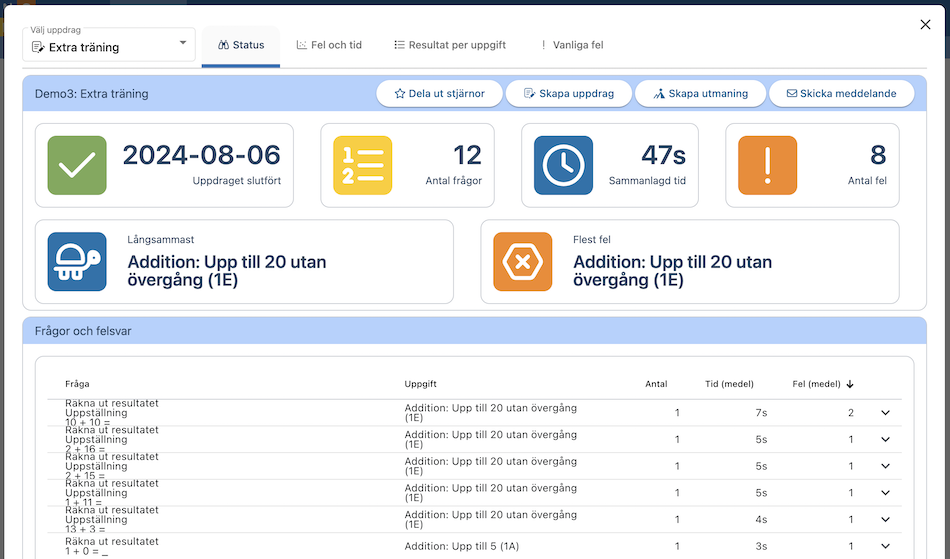Click the 7s time value cell
The width and height of the screenshot is (950, 559).
(x=761, y=413)
